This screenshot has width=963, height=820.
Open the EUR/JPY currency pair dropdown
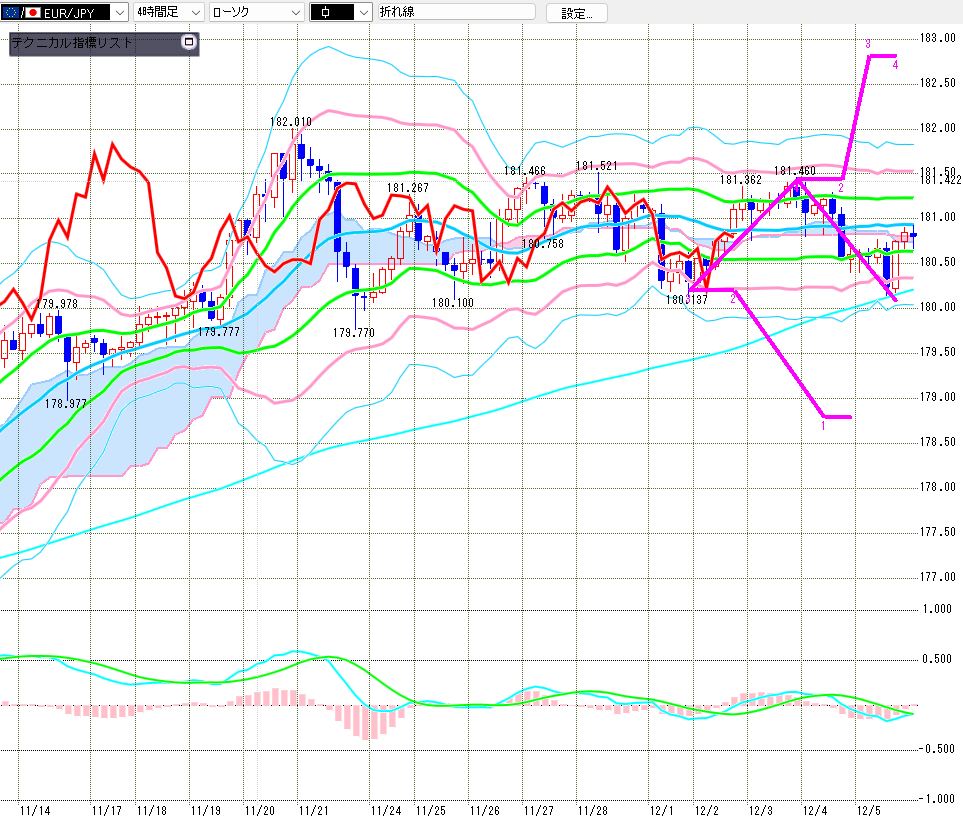[118, 12]
